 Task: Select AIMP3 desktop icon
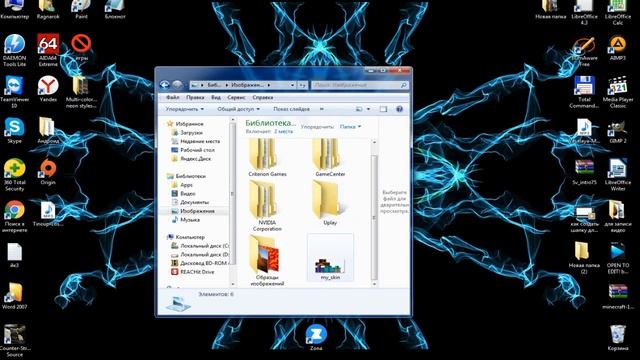(x=618, y=48)
